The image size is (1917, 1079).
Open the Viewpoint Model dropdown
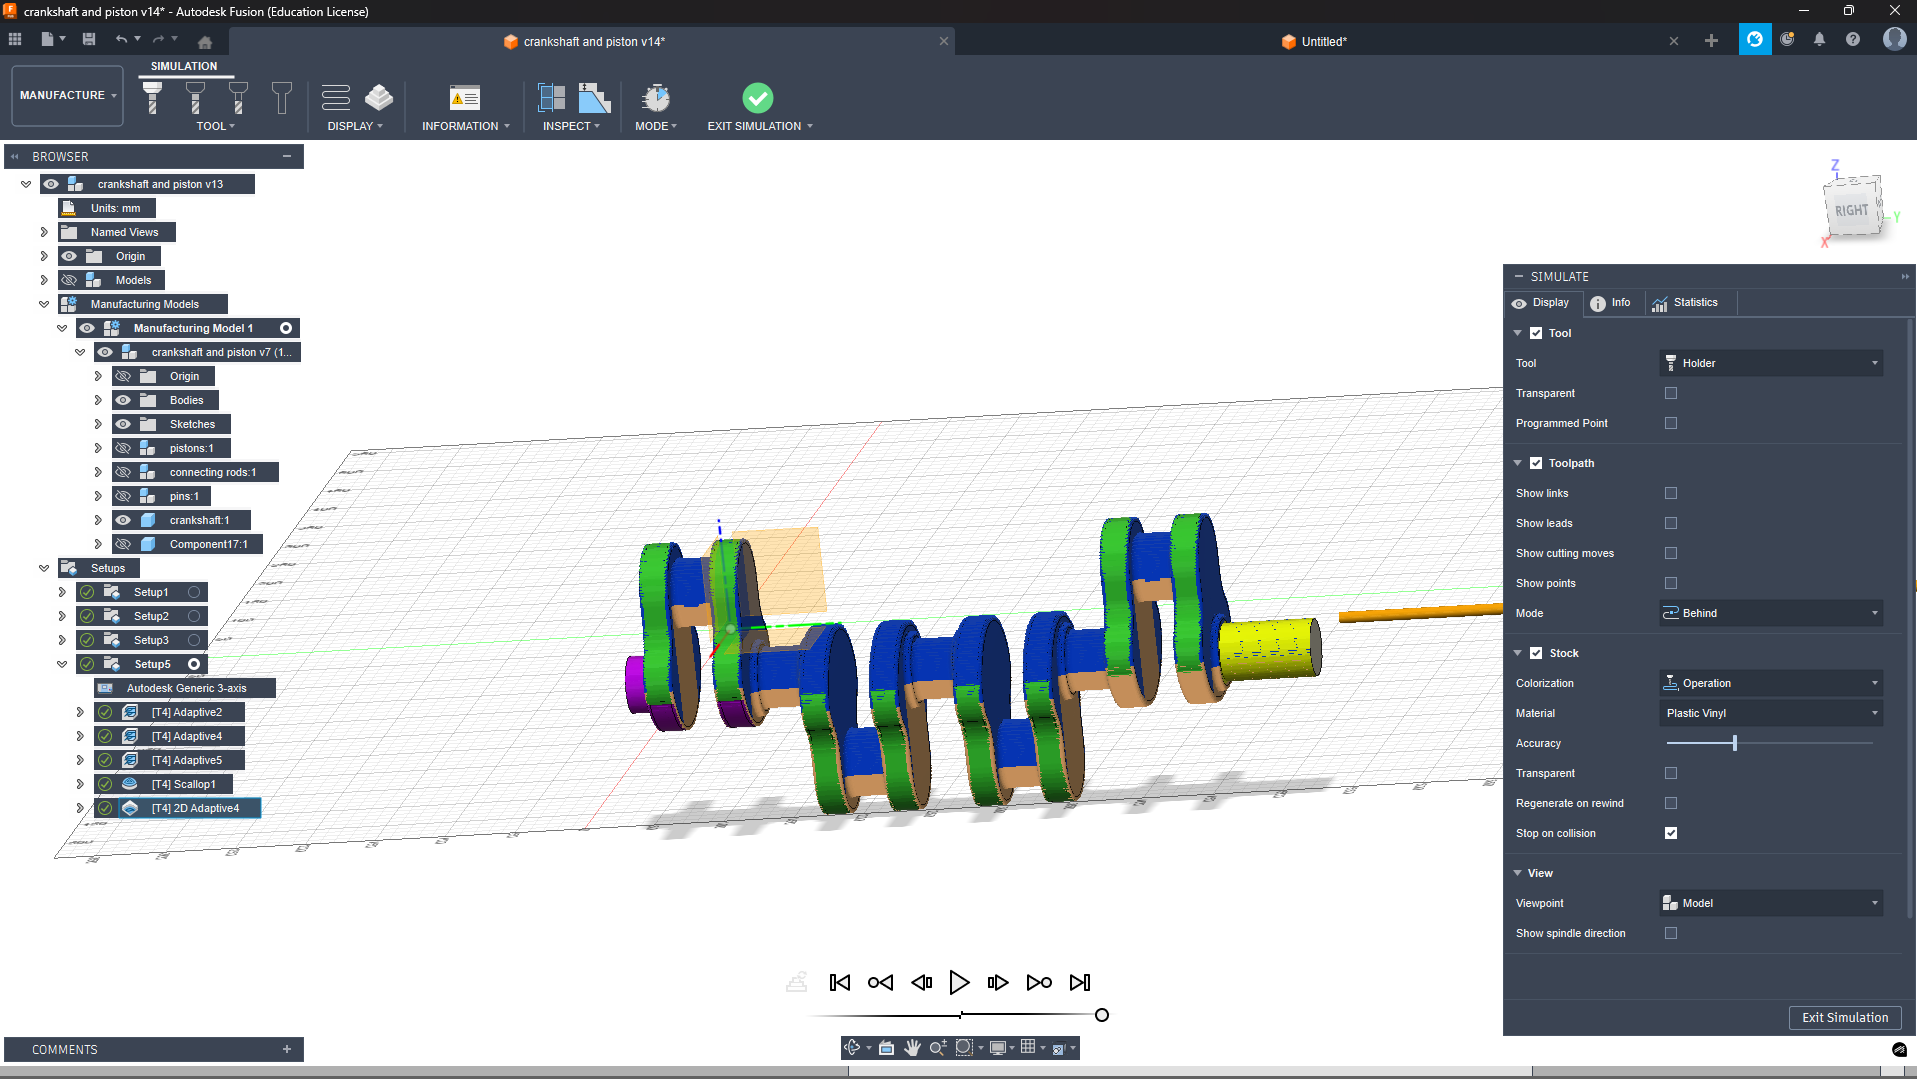[1771, 903]
